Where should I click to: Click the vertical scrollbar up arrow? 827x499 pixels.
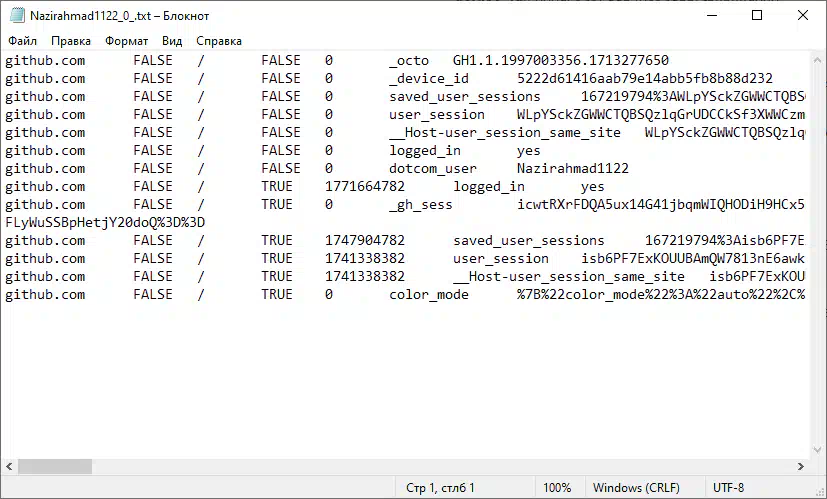(818, 60)
